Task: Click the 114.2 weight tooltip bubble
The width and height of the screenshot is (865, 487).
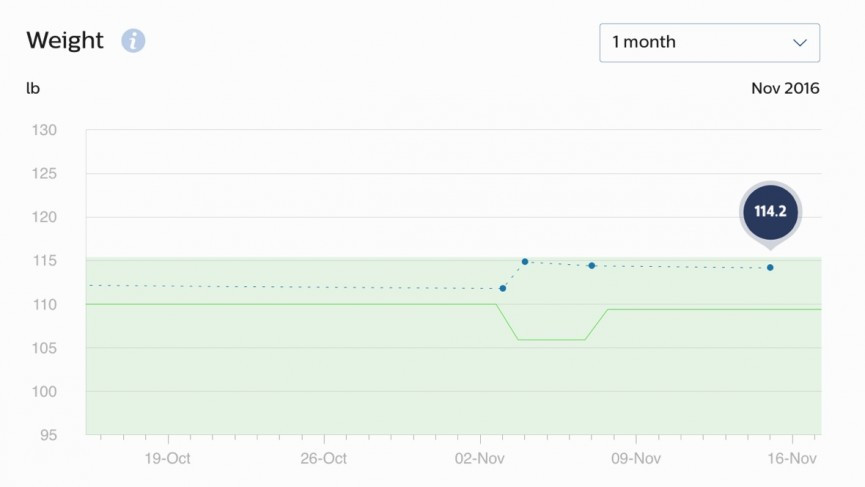Action: tap(770, 212)
